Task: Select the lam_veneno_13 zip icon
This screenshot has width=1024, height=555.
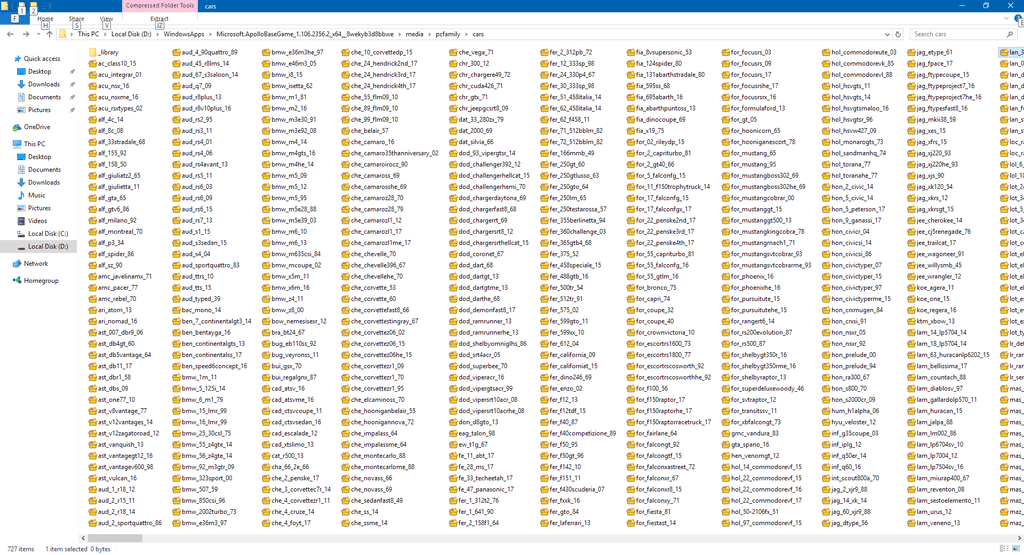Action: pyautogui.click(x=911, y=523)
